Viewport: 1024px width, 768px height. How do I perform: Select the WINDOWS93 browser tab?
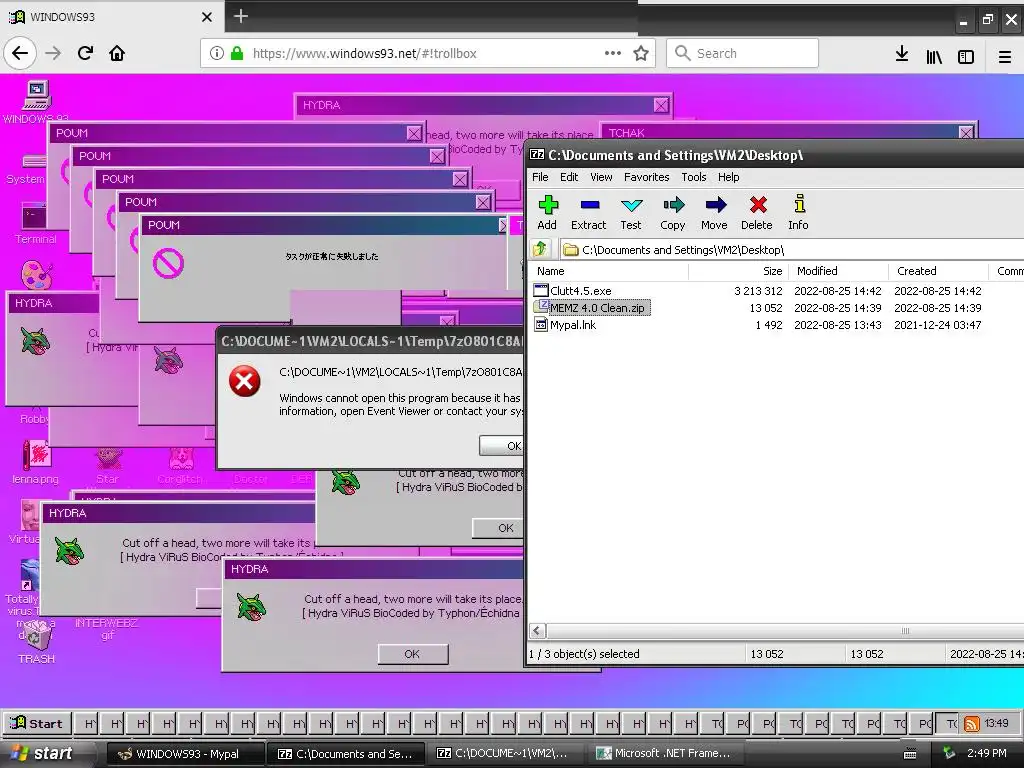111,16
